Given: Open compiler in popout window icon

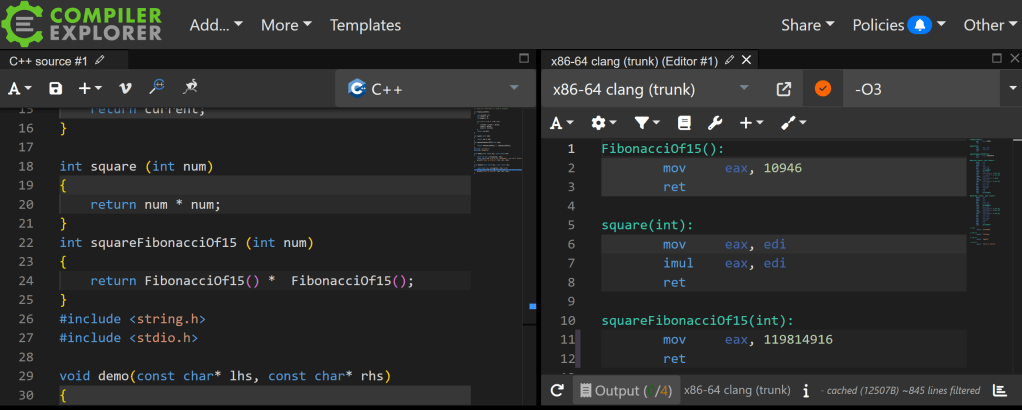Looking at the screenshot, I should point(784,89).
